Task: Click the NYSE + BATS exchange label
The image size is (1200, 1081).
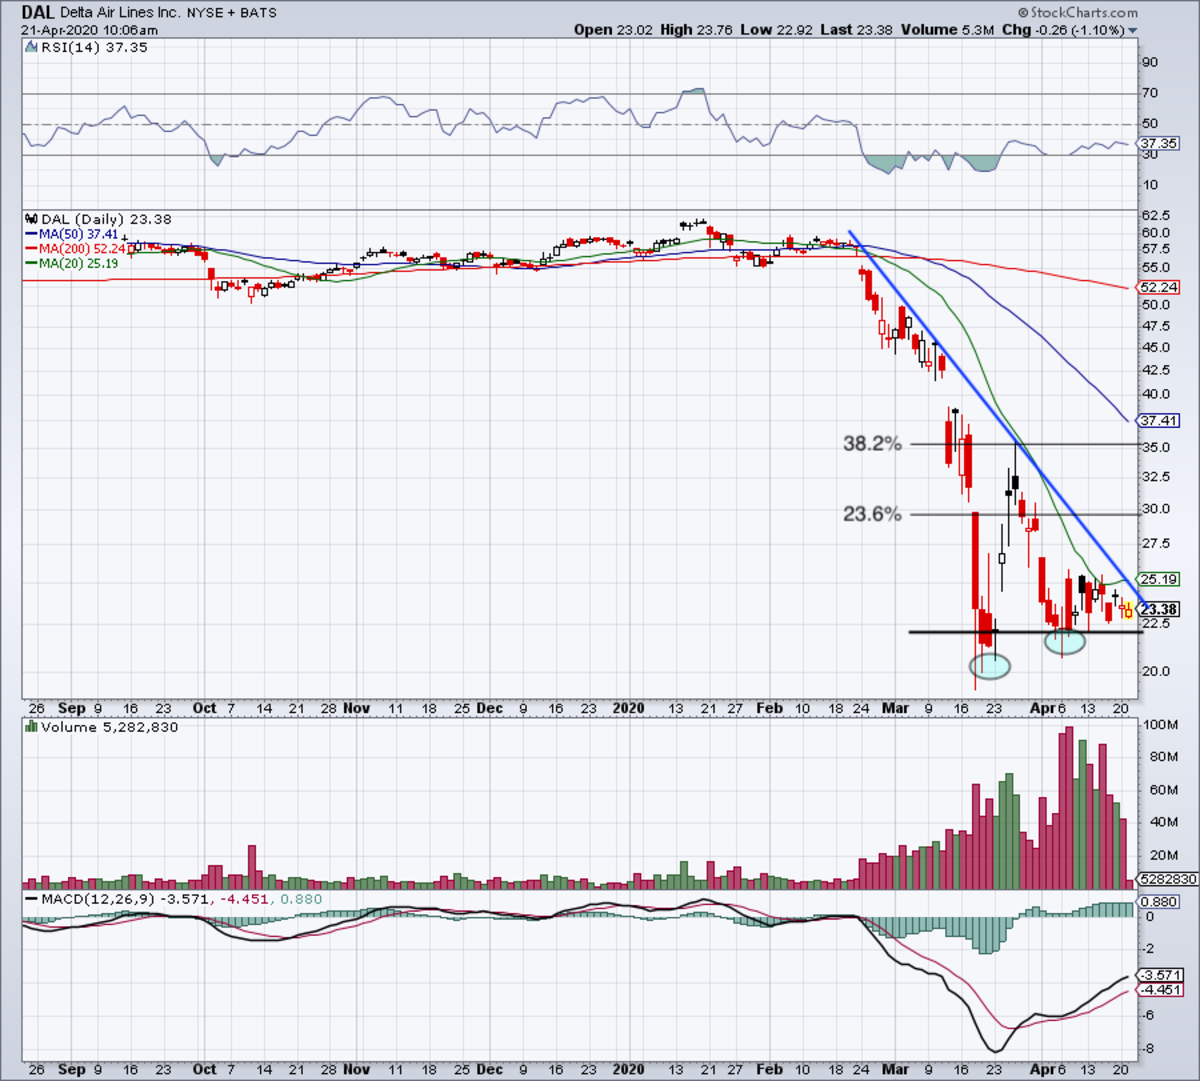Action: (232, 14)
